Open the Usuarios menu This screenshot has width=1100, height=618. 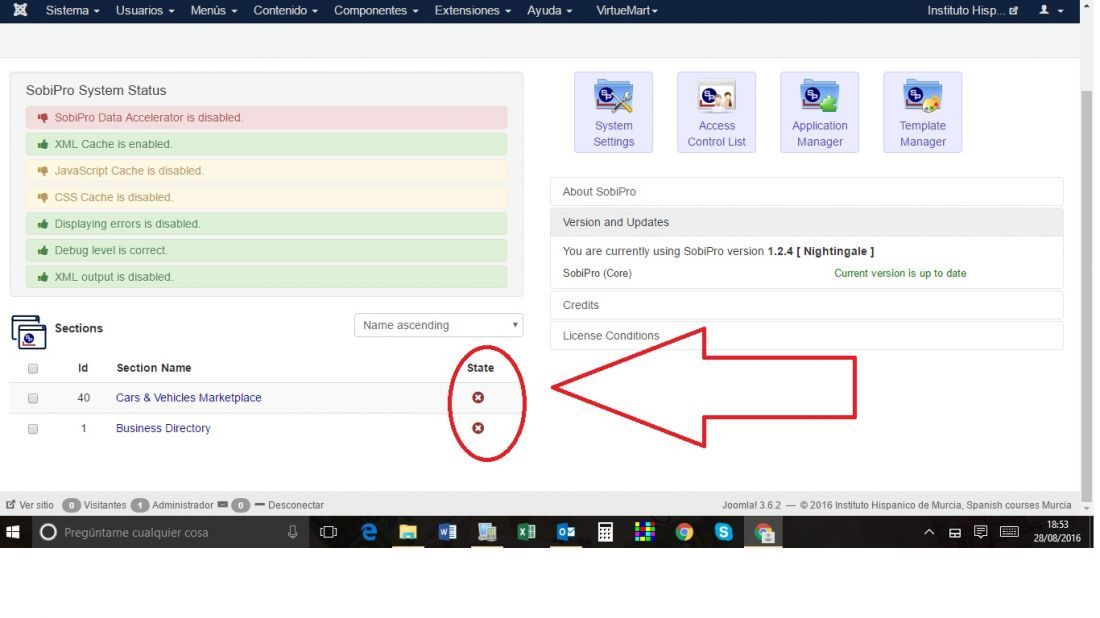click(x=145, y=11)
